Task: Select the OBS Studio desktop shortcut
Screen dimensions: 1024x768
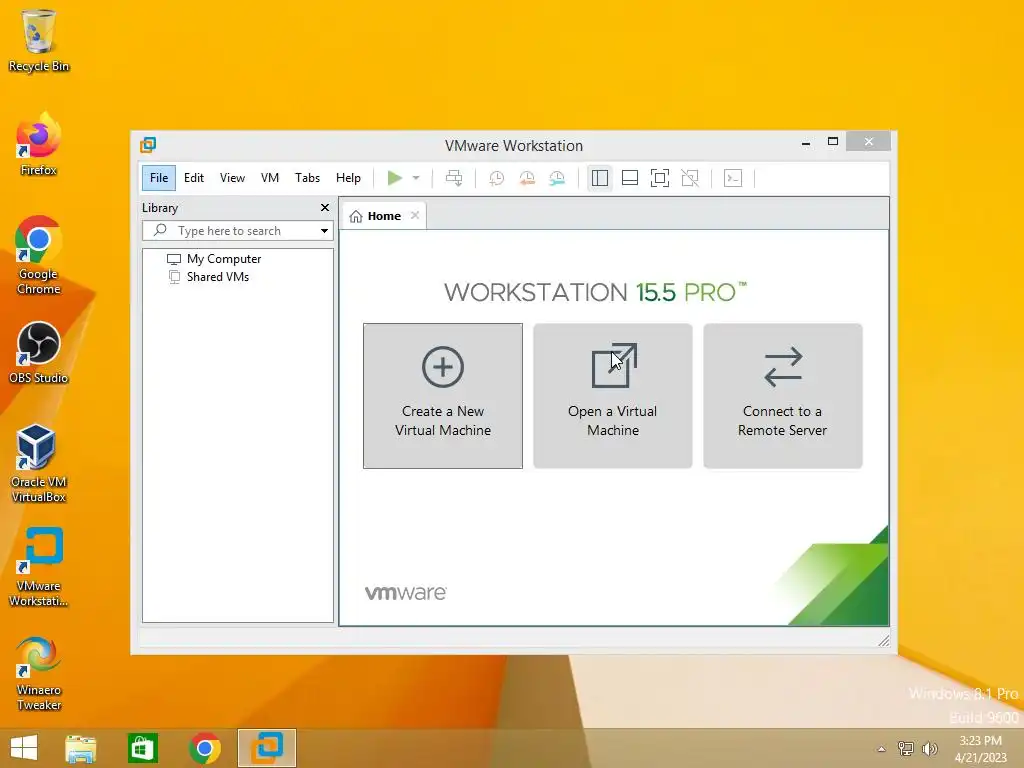Action: [x=39, y=353]
